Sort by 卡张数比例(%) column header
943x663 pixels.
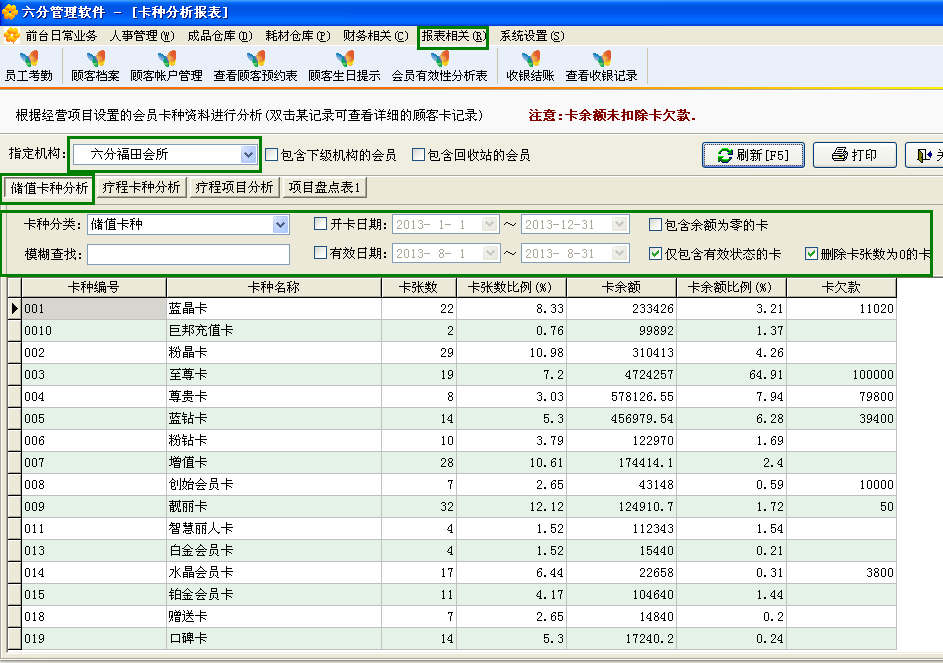tap(511, 288)
